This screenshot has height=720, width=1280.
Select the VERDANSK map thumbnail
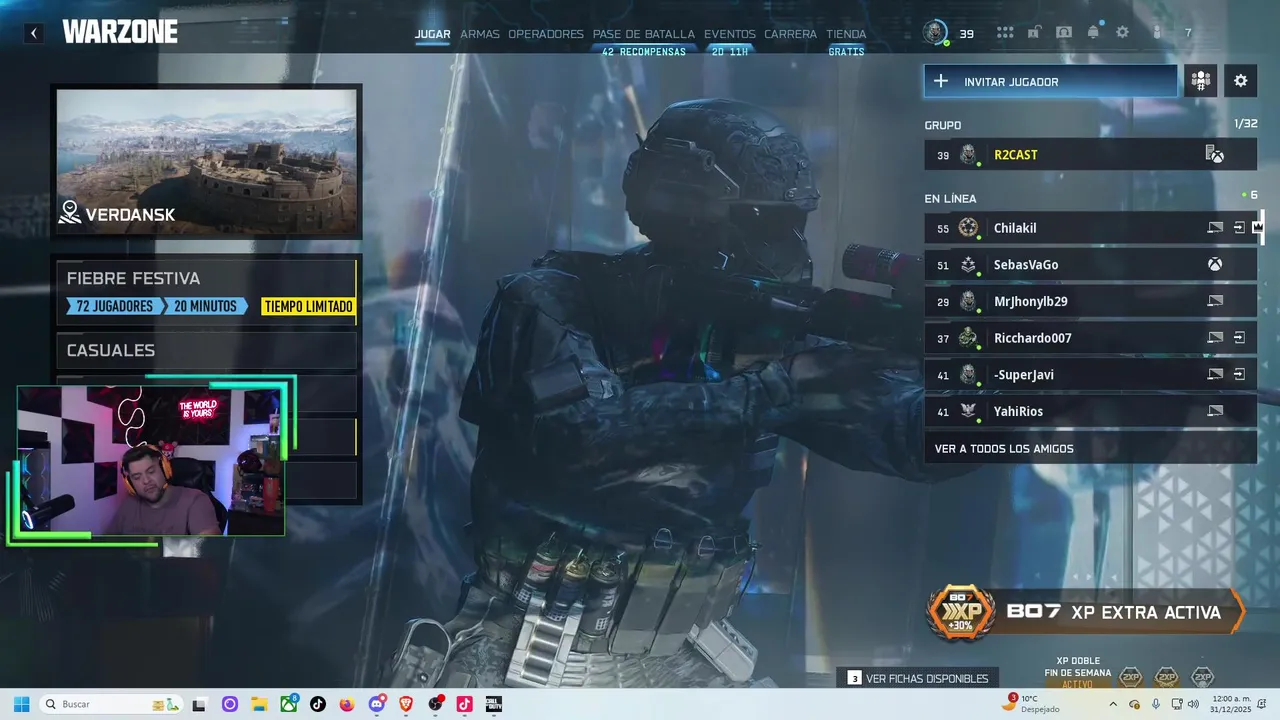(207, 161)
